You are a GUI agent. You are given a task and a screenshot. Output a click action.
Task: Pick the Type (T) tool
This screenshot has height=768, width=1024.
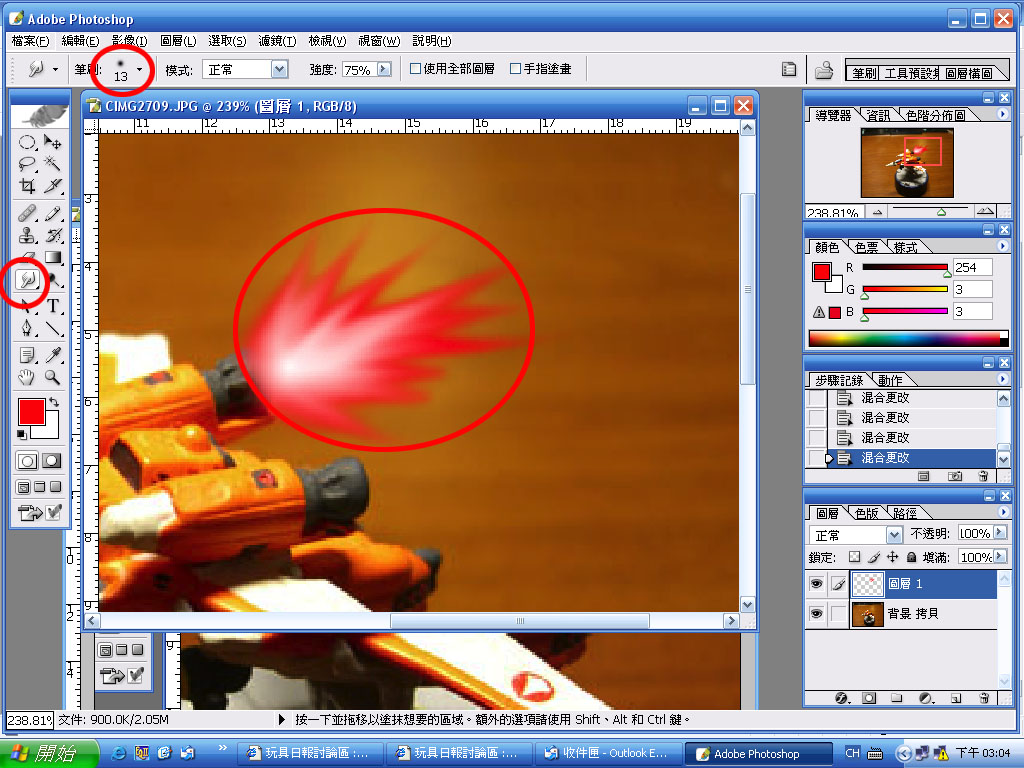click(x=53, y=306)
